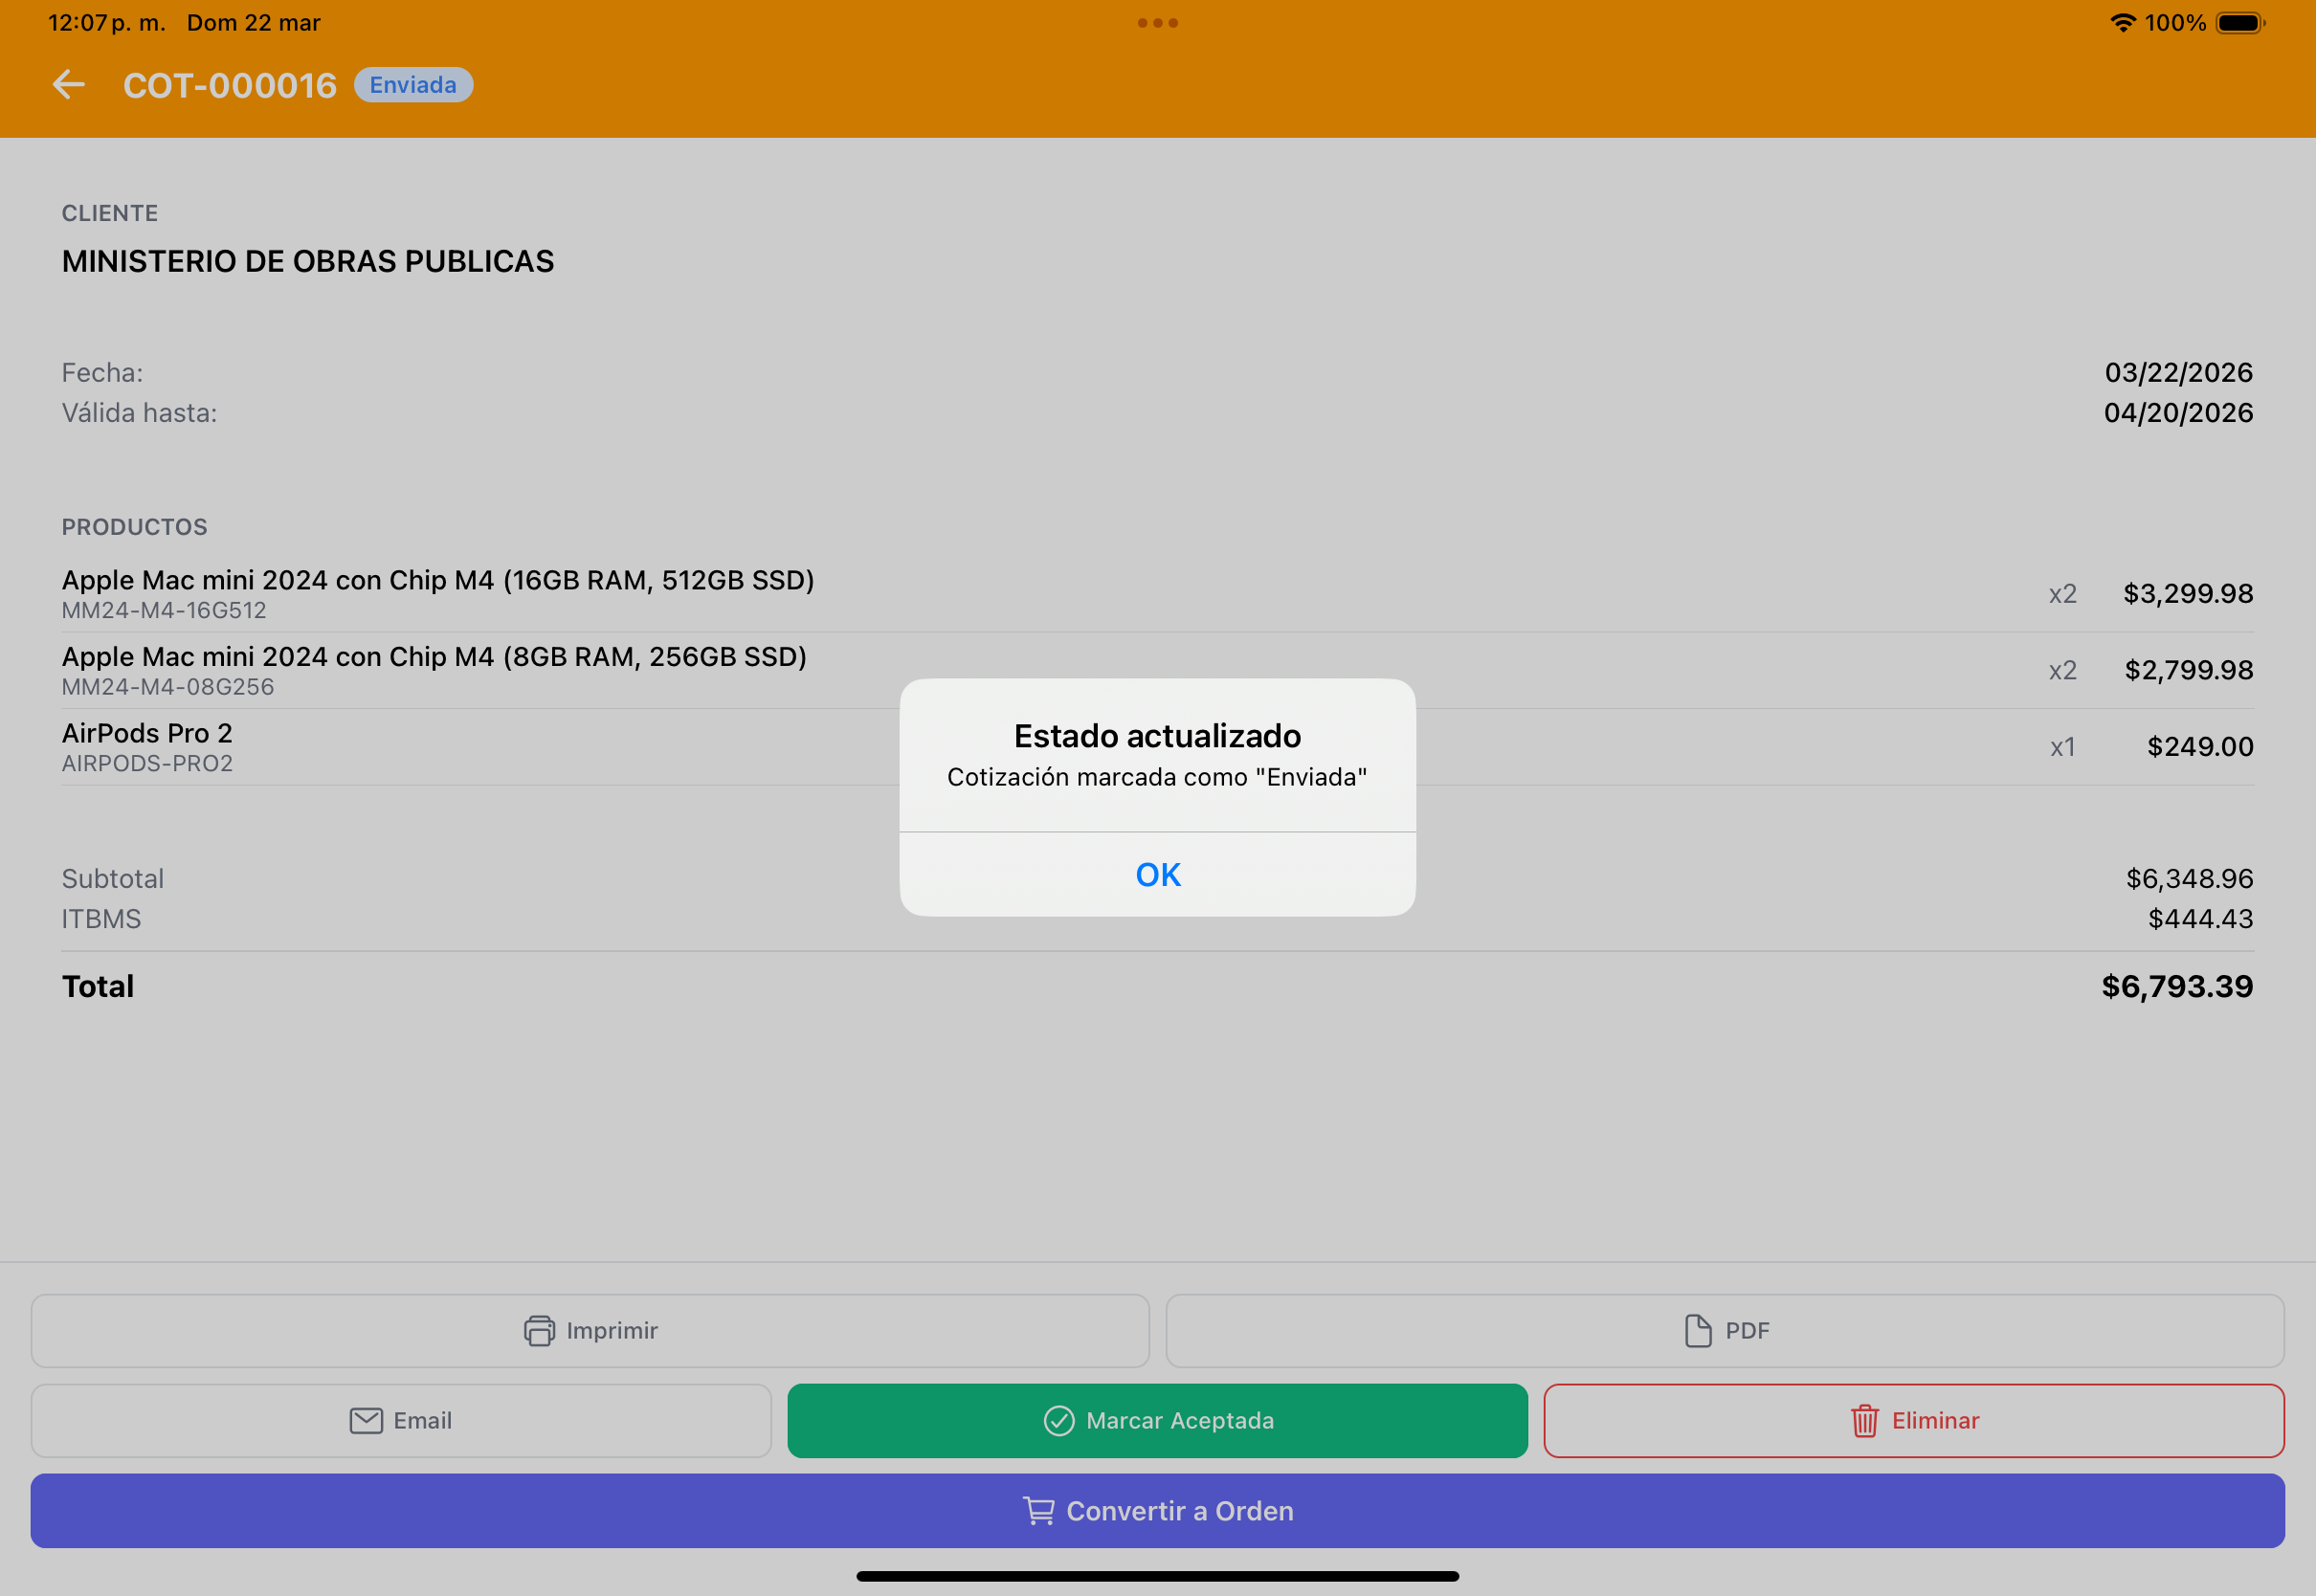Image resolution: width=2316 pixels, height=1596 pixels.
Task: Dismiss the alert with OK
Action: pyautogui.click(x=1158, y=875)
